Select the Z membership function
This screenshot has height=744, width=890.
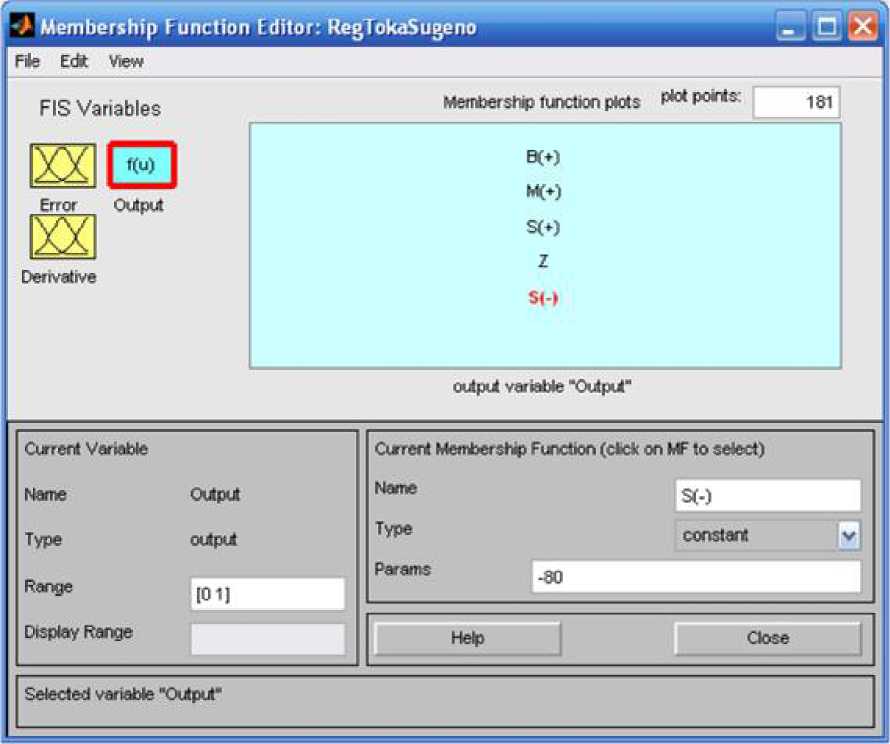(543, 262)
